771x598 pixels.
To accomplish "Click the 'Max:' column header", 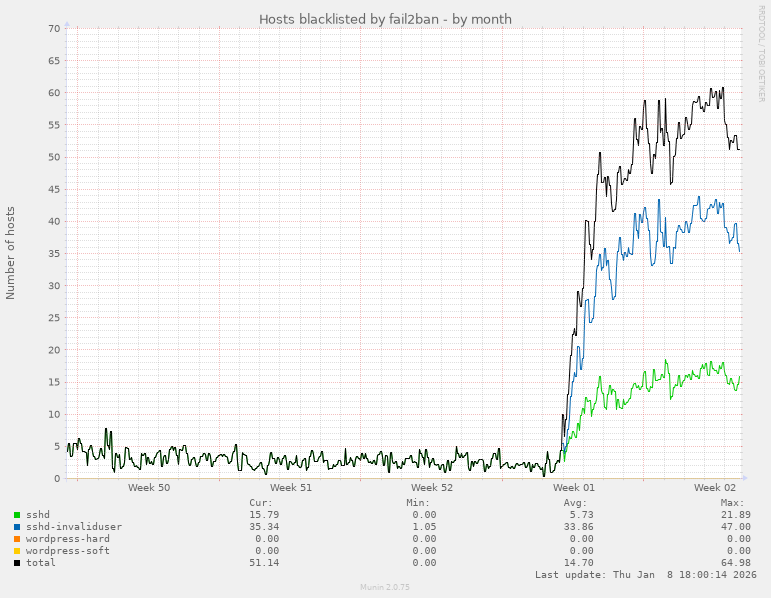I will coord(732,503).
